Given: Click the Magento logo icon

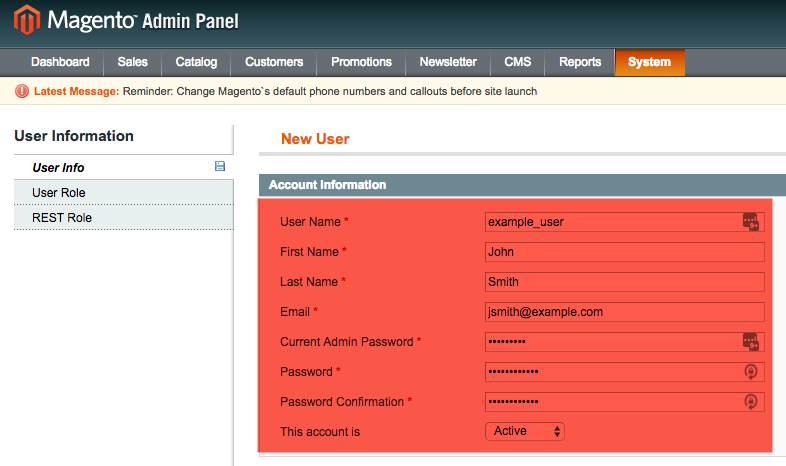Looking at the screenshot, I should click(27, 21).
